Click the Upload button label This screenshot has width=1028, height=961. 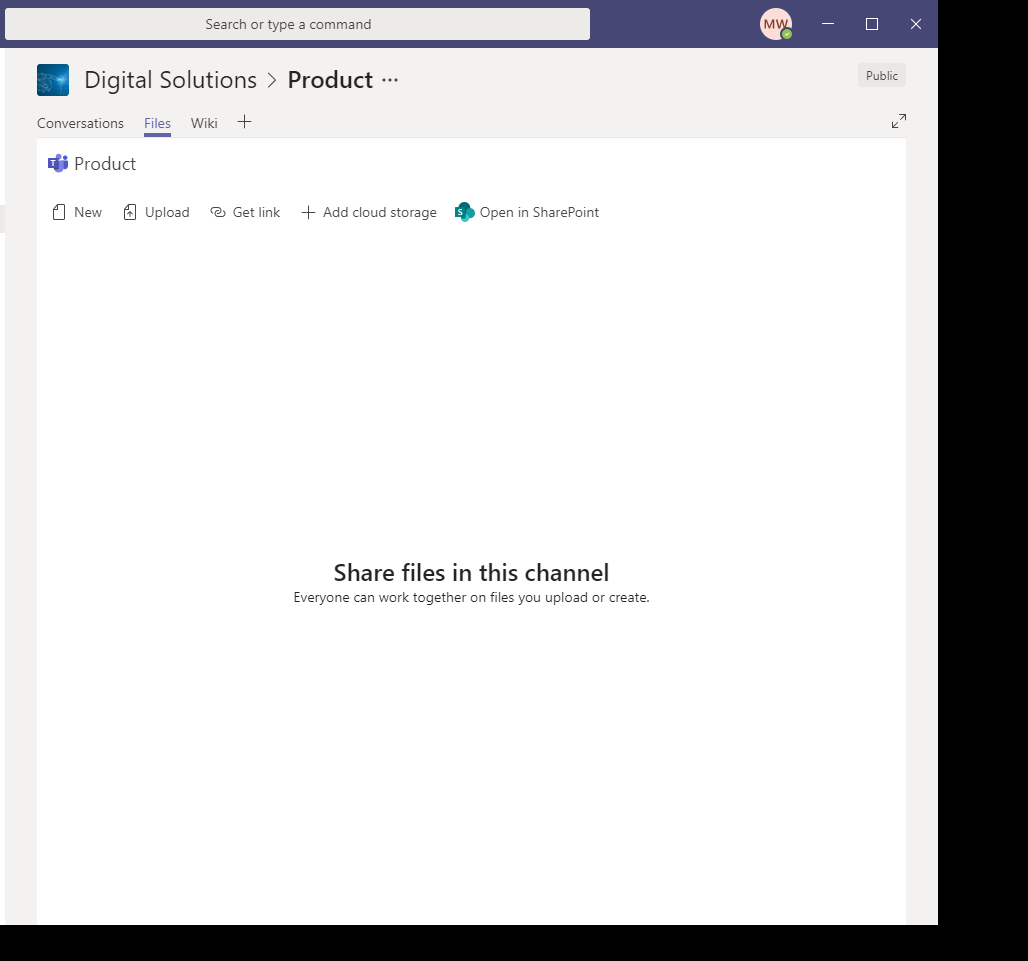(x=167, y=212)
